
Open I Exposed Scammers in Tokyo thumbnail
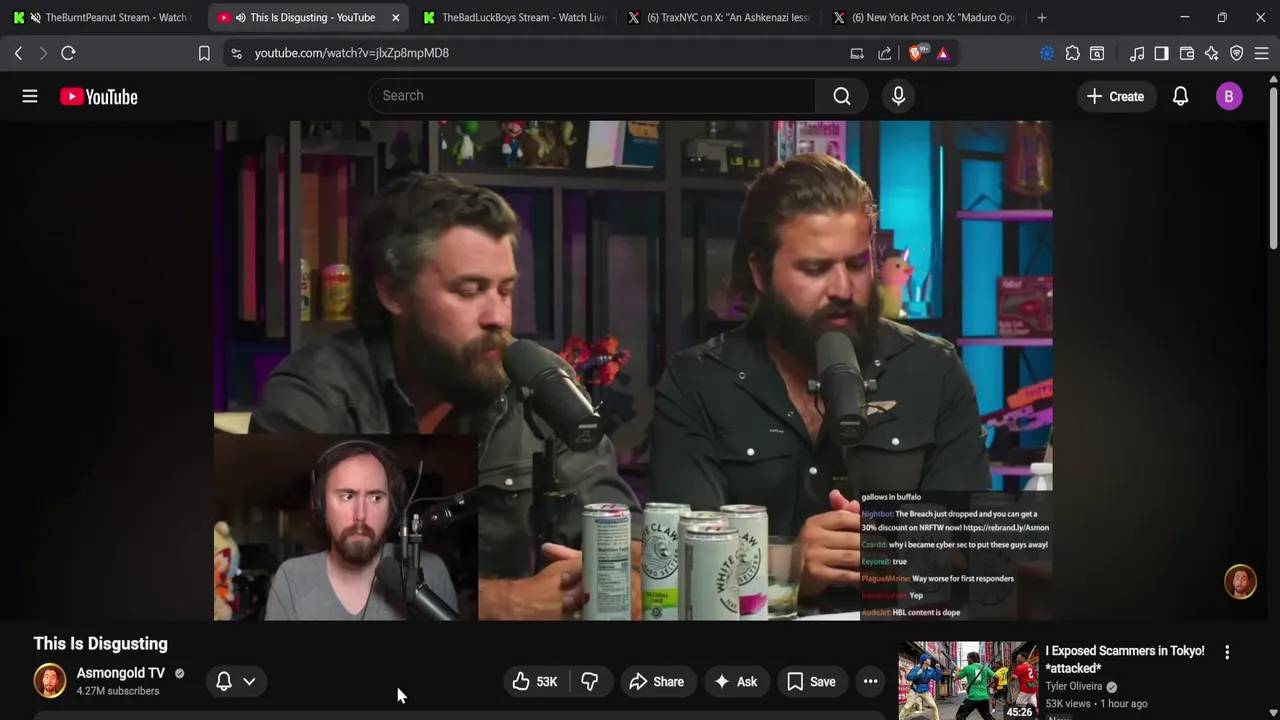click(968, 680)
